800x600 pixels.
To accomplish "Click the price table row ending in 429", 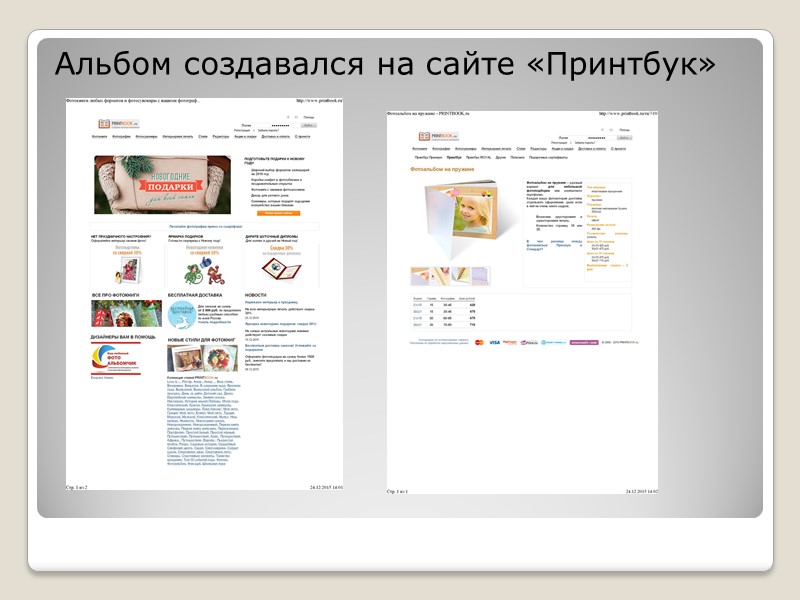I will (x=444, y=305).
